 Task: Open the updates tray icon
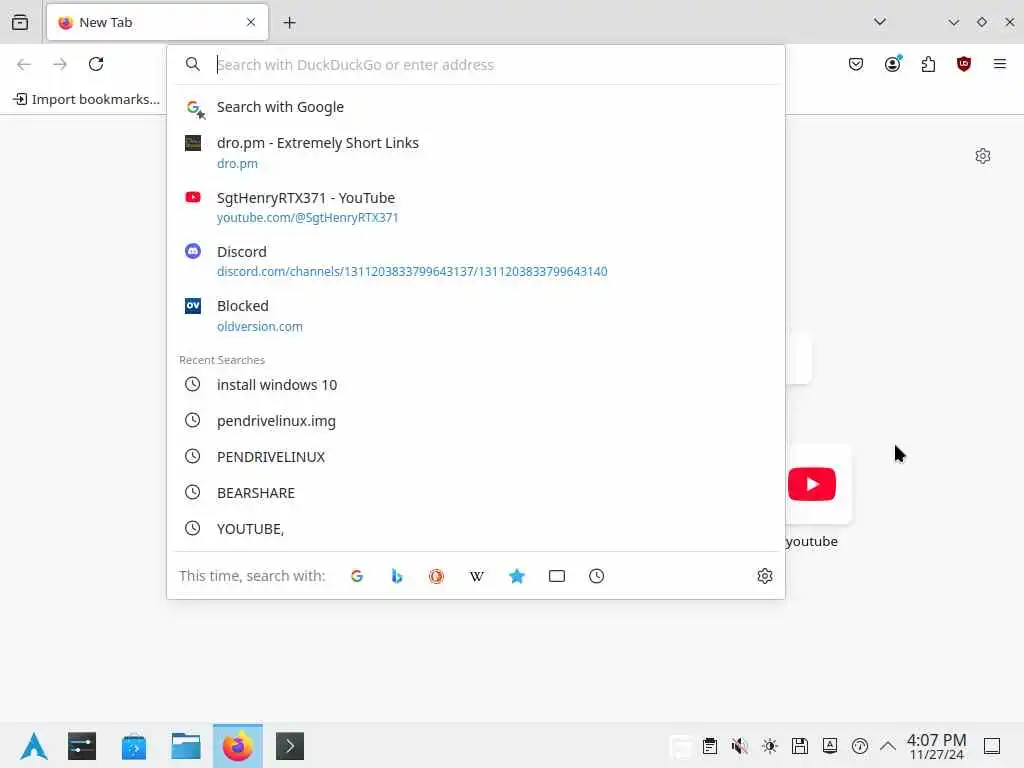coord(859,746)
